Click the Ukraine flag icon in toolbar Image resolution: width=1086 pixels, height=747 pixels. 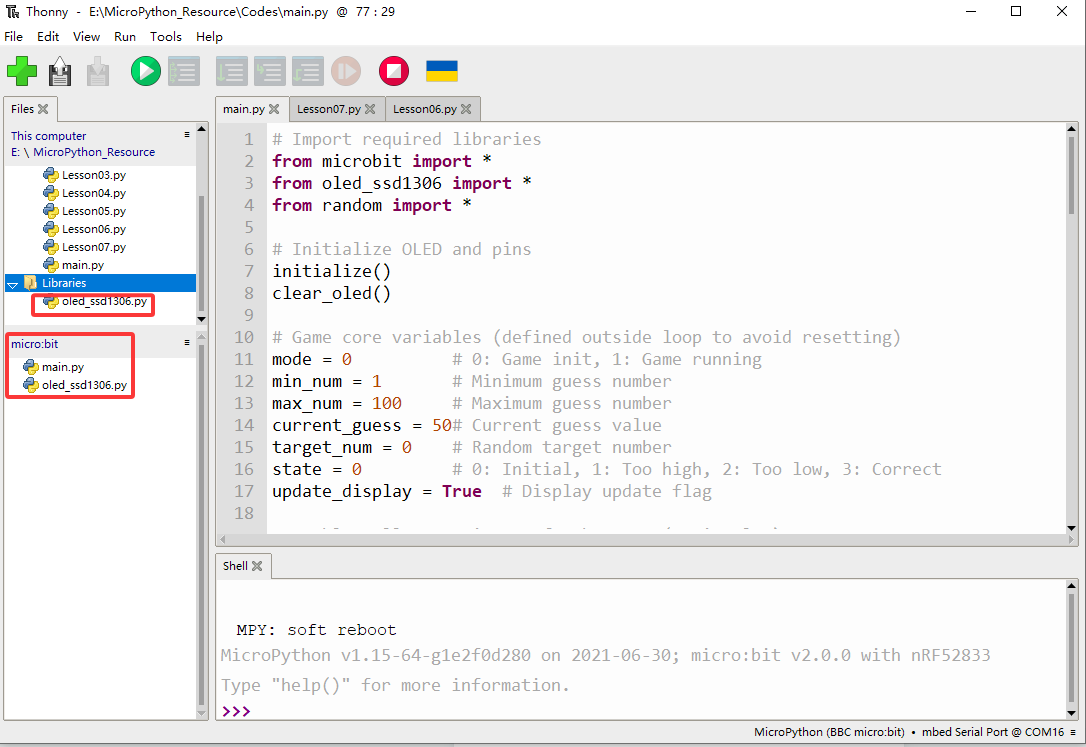(x=441, y=71)
